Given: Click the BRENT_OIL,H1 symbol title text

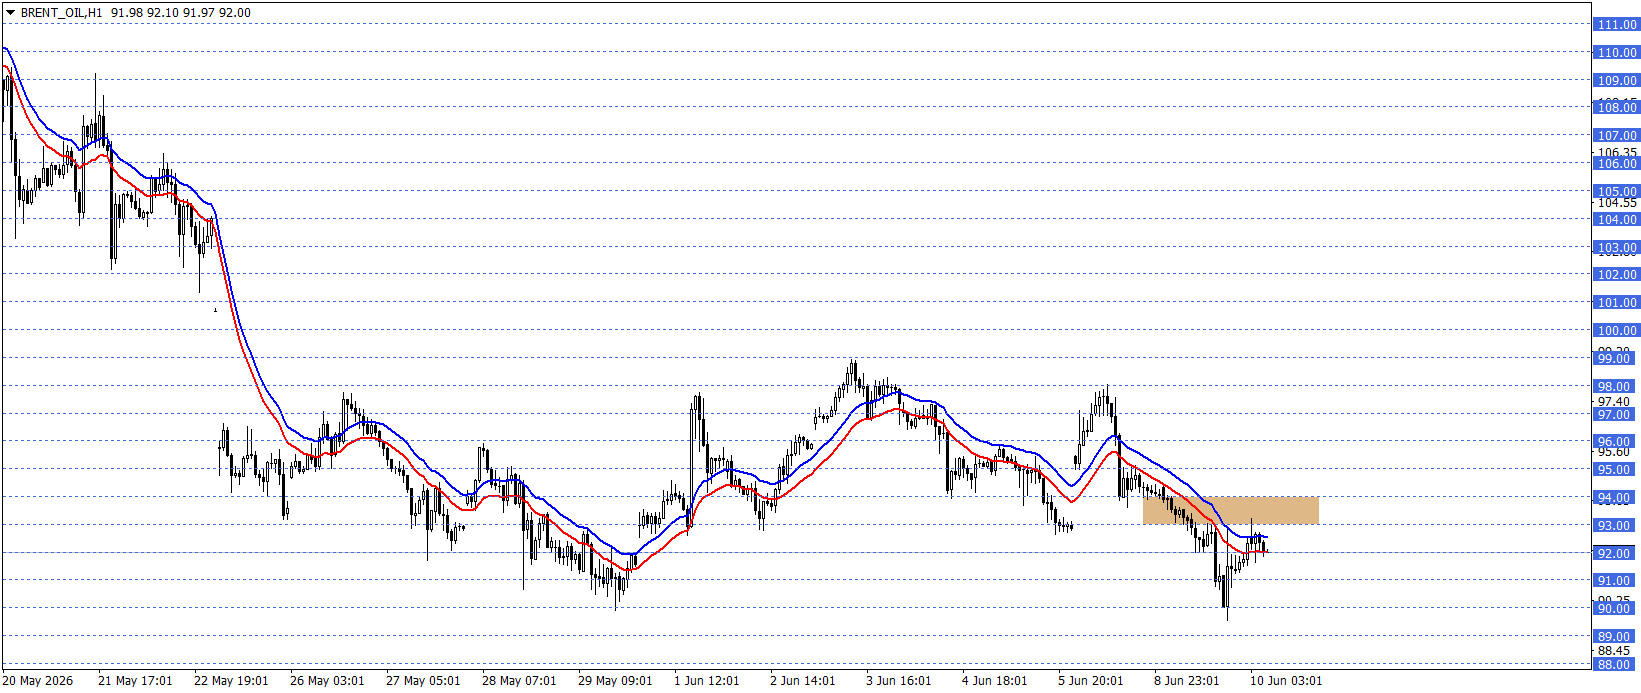Looking at the screenshot, I should (62, 13).
